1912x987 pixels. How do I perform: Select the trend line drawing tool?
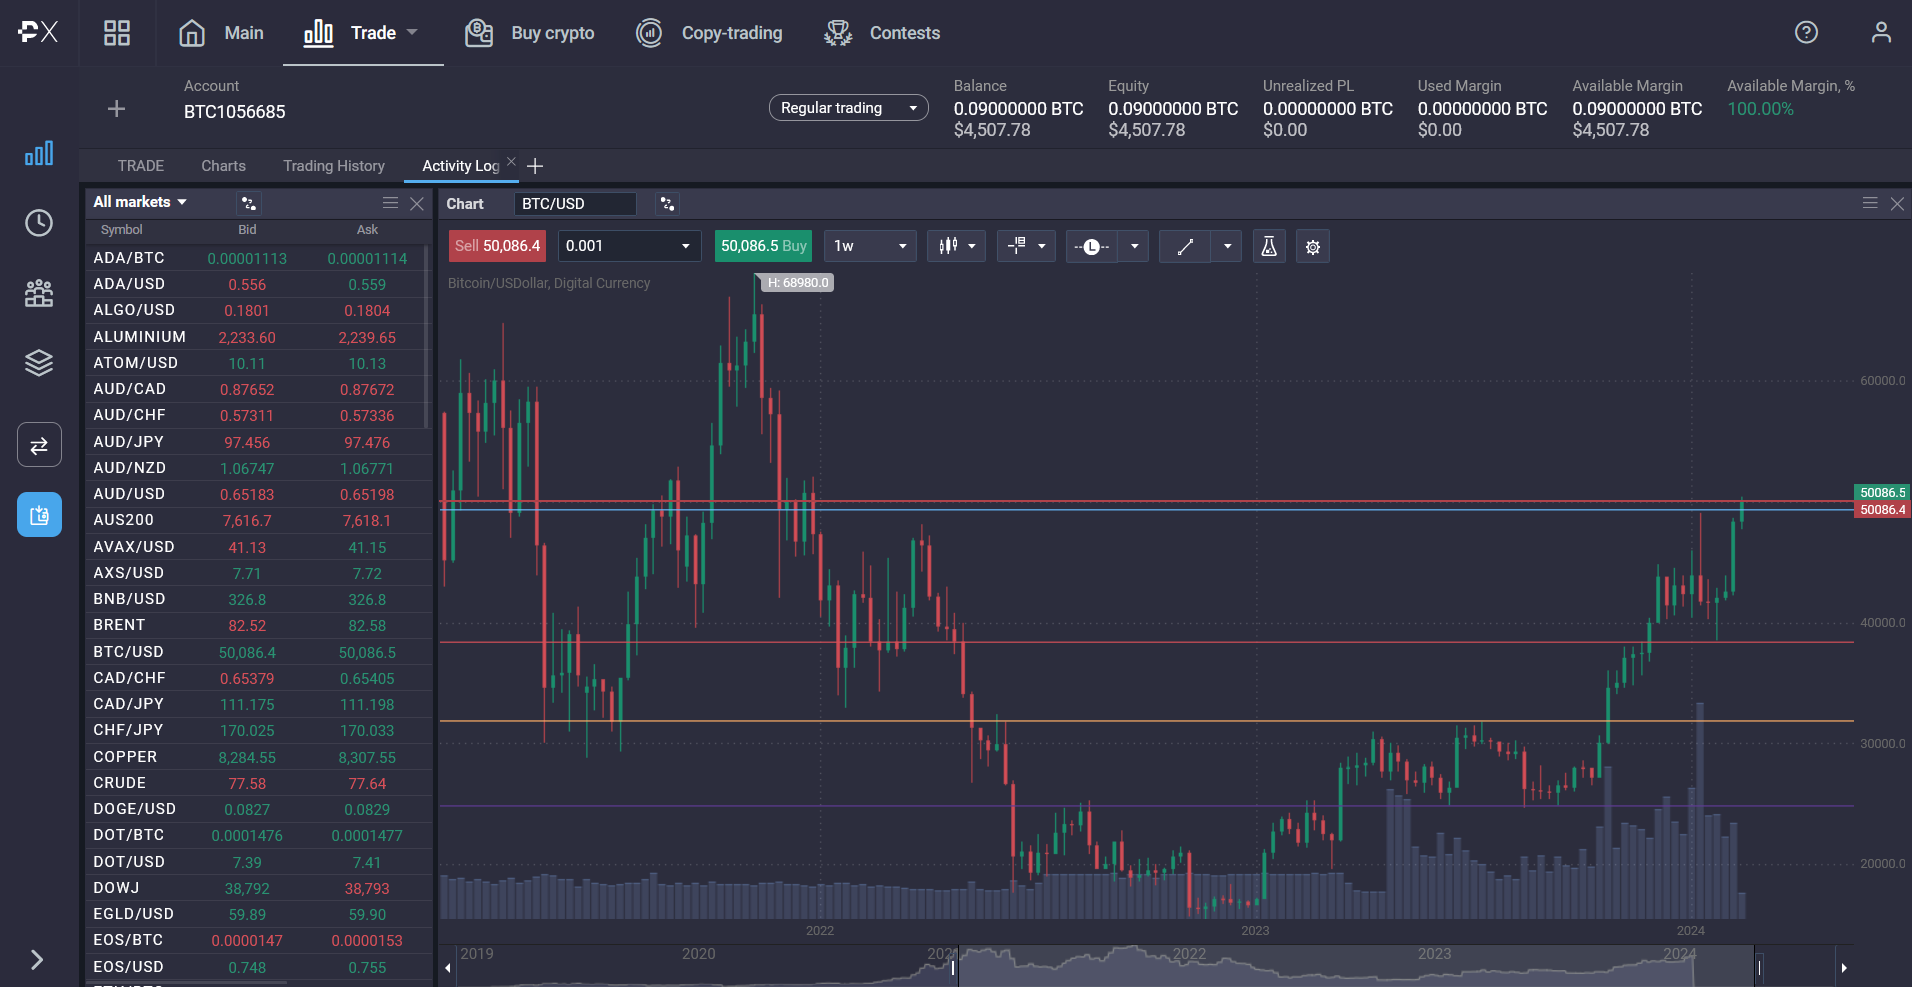click(x=1185, y=246)
